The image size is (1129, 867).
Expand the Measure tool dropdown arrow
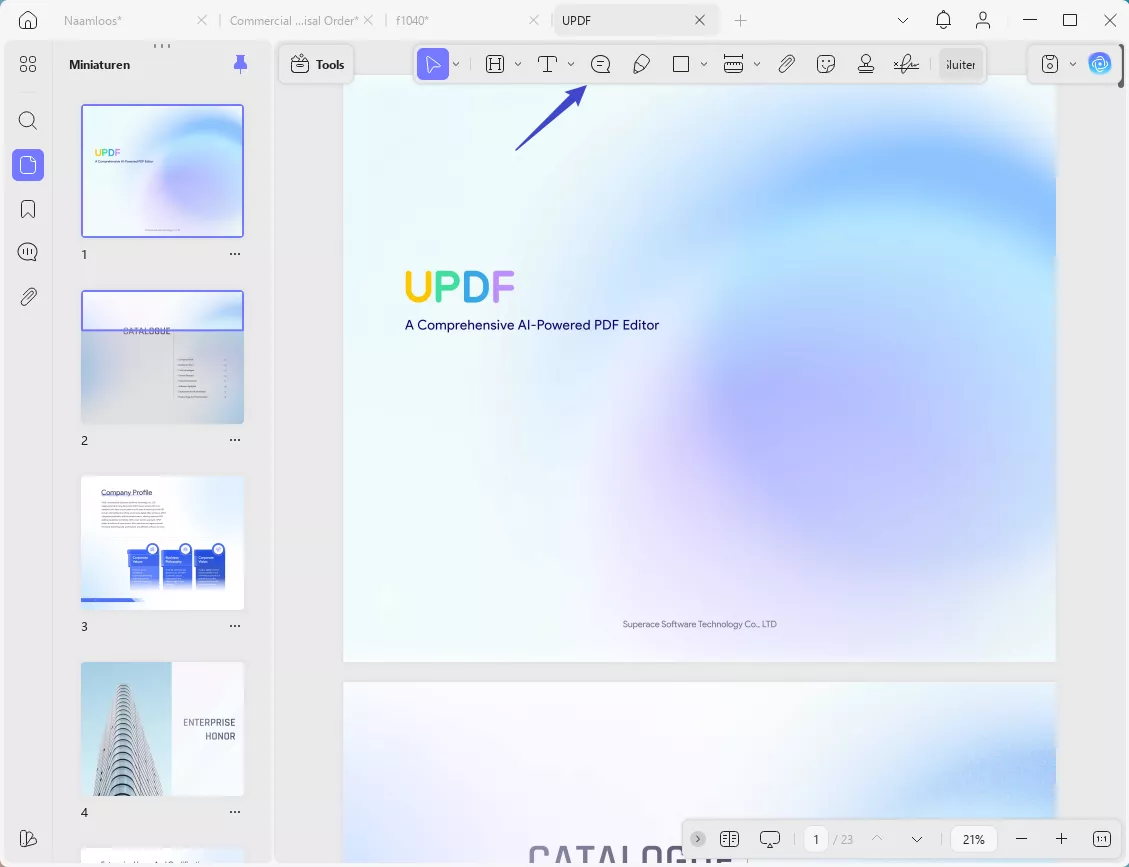[757, 64]
